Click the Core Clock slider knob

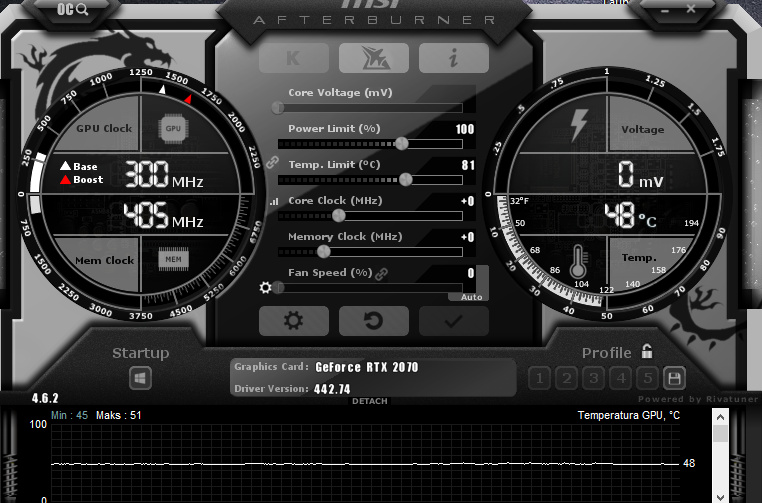click(339, 215)
